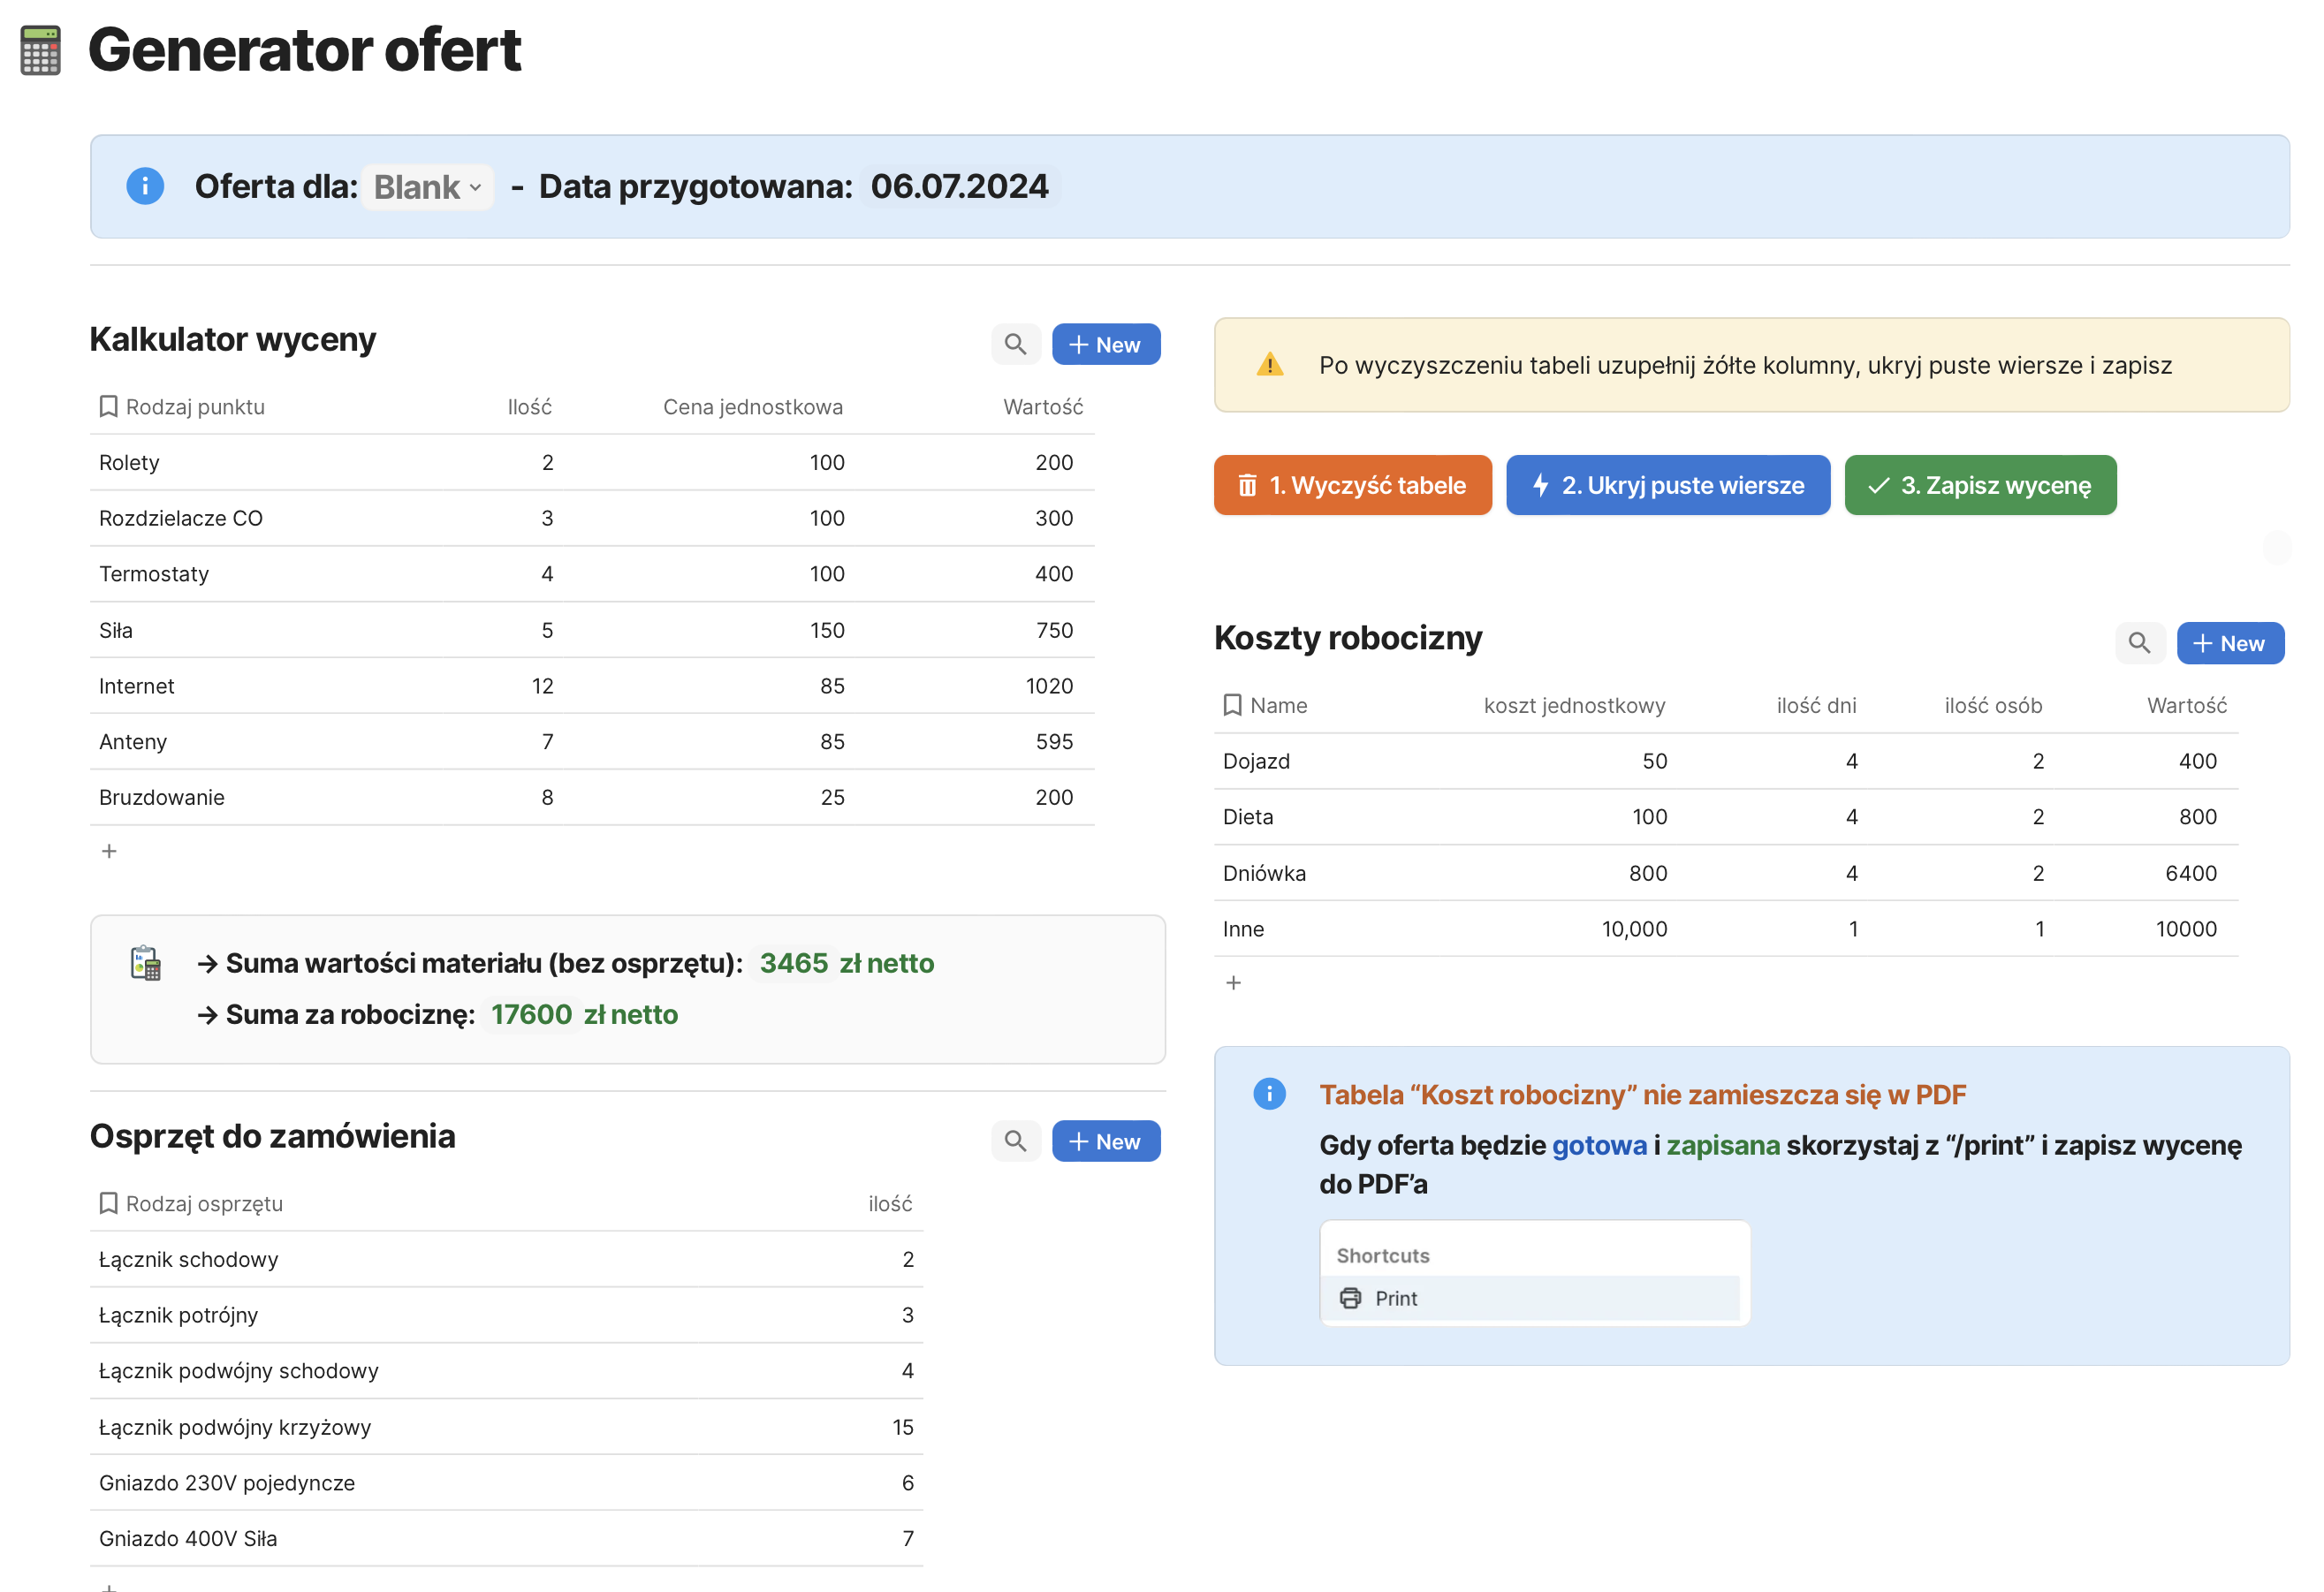
Task: Click the calculator page icon
Action: coord(40,50)
